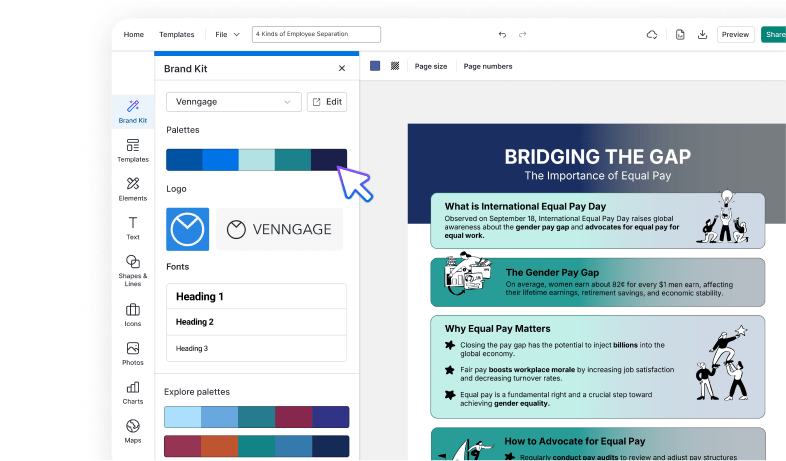The height and width of the screenshot is (461, 786).
Task: Open Shapes & Lines panel
Action: point(133,271)
